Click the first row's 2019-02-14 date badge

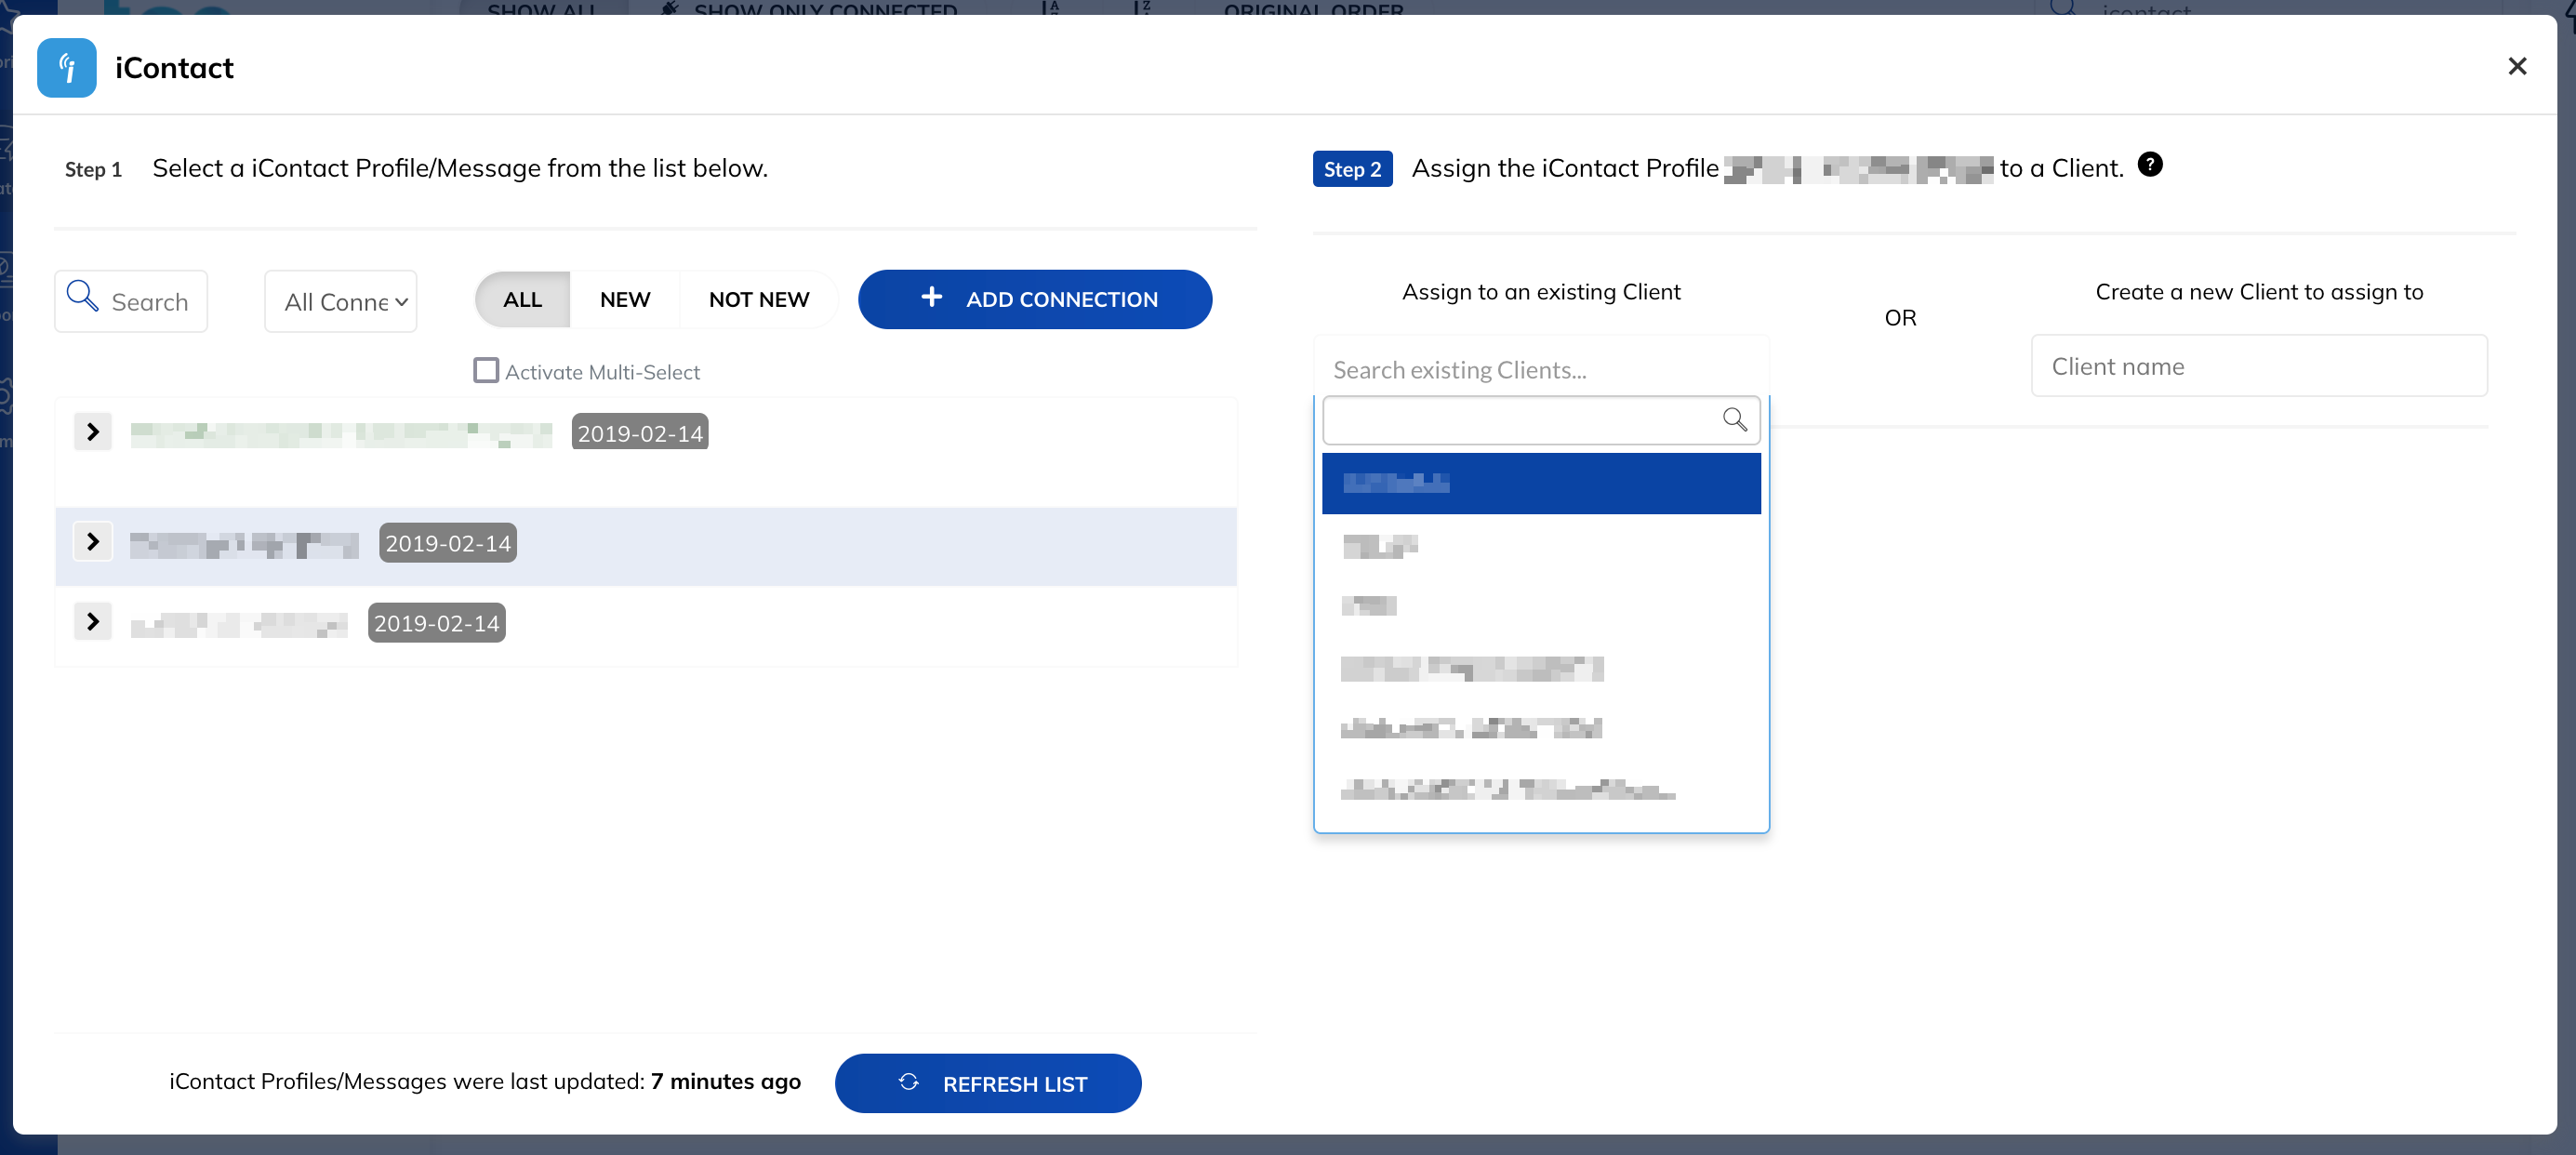(640, 433)
